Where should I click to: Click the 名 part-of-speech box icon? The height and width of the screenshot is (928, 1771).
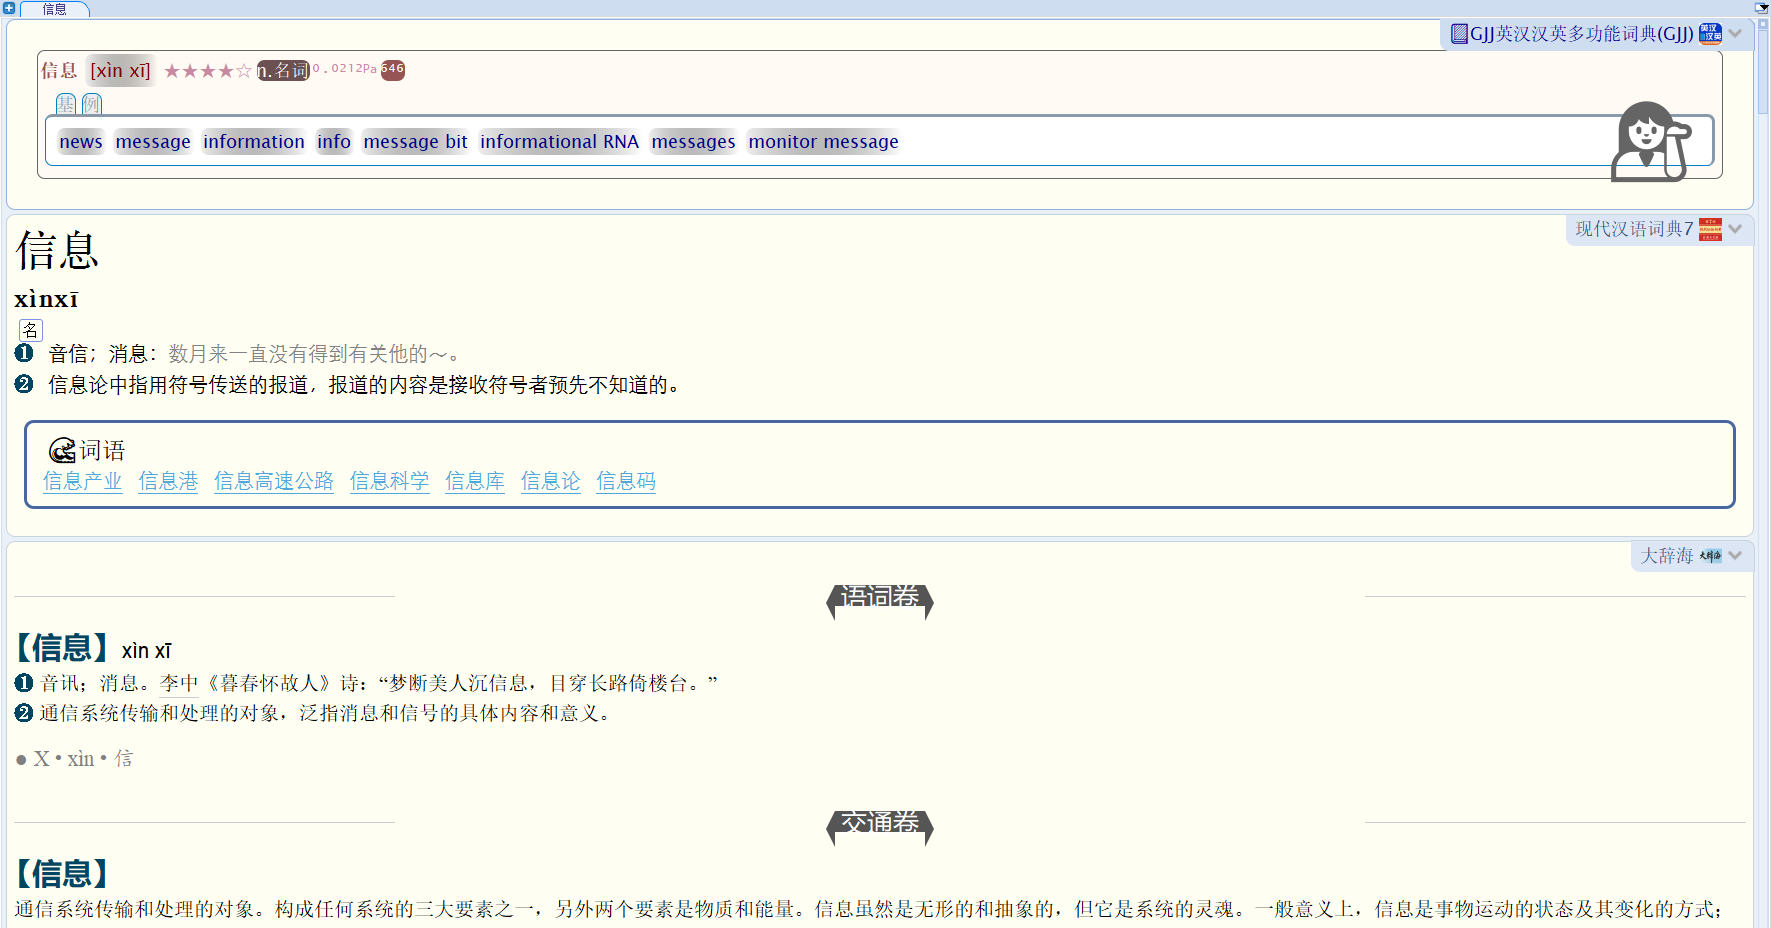[x=30, y=330]
